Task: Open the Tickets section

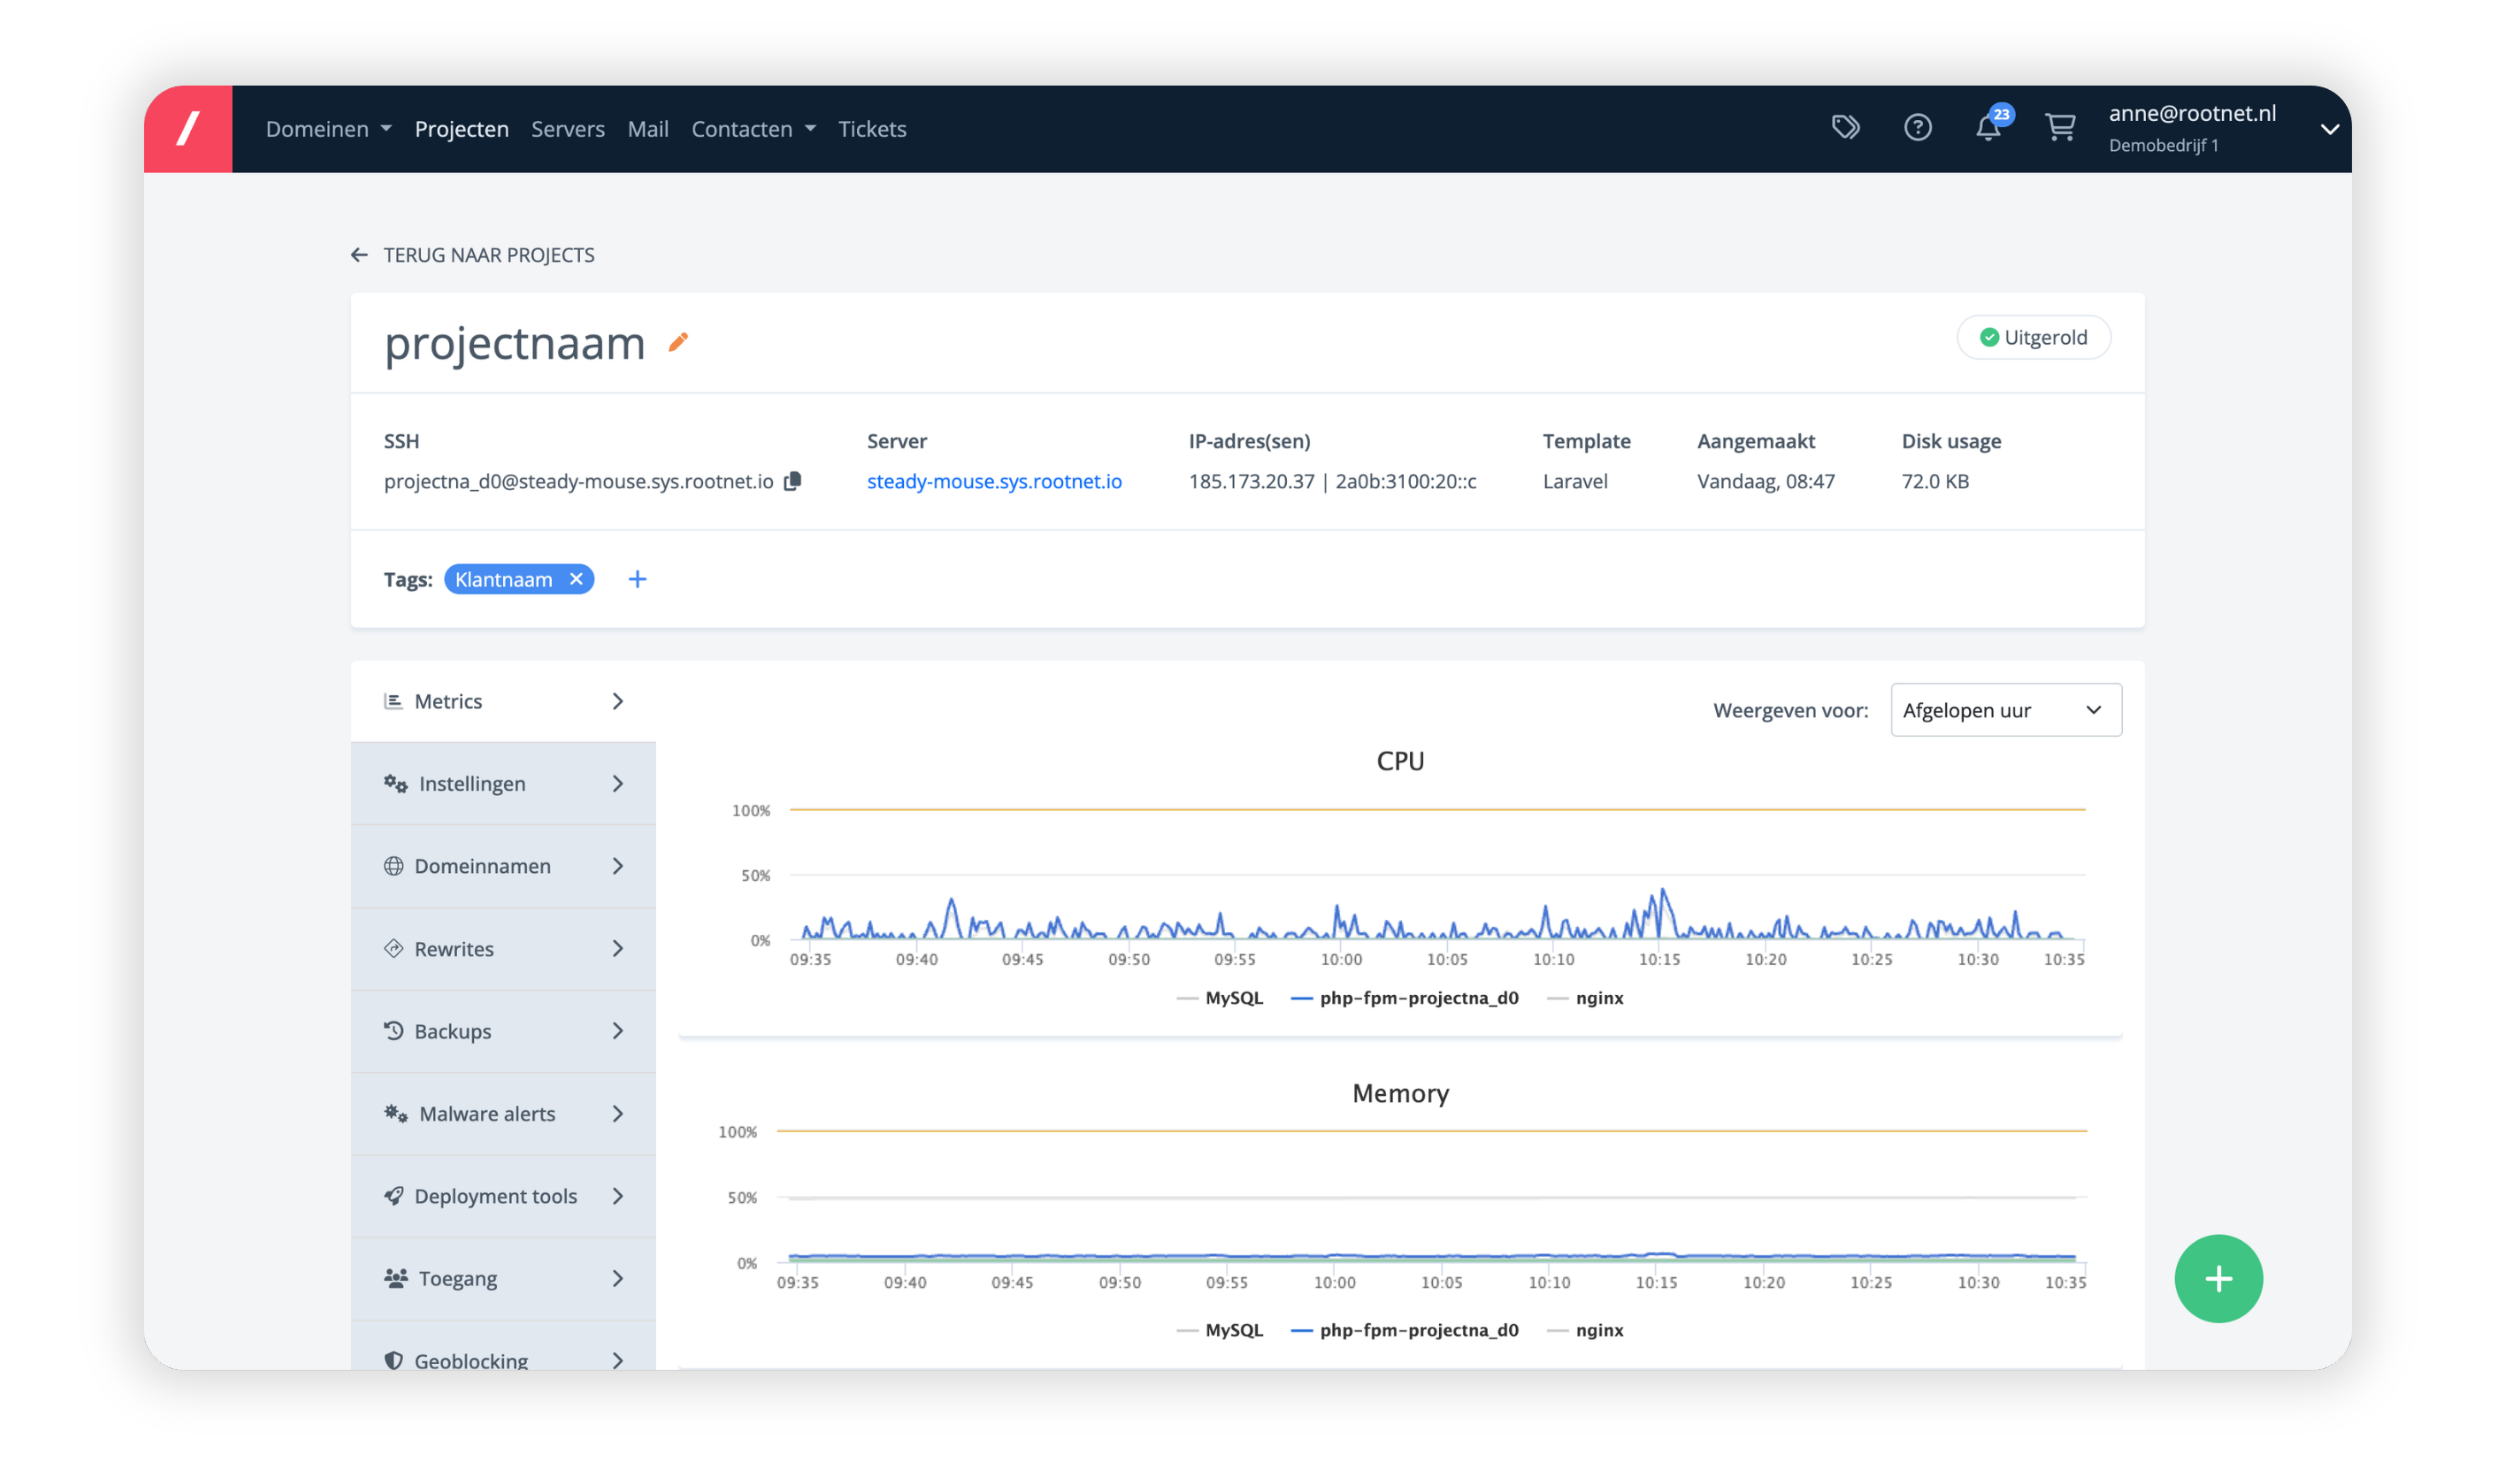Action: coord(872,128)
